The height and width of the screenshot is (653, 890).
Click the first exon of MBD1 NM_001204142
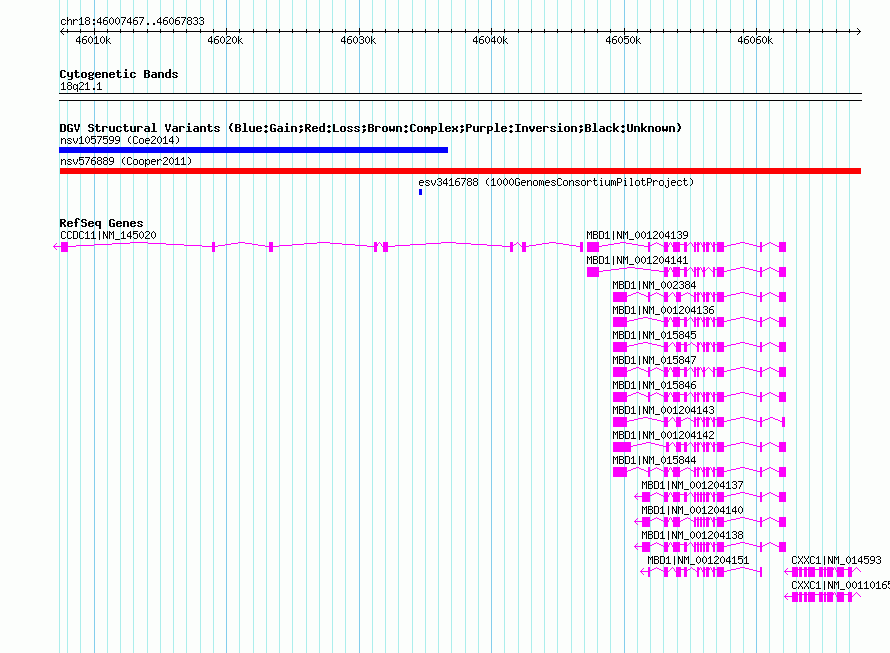pos(622,447)
